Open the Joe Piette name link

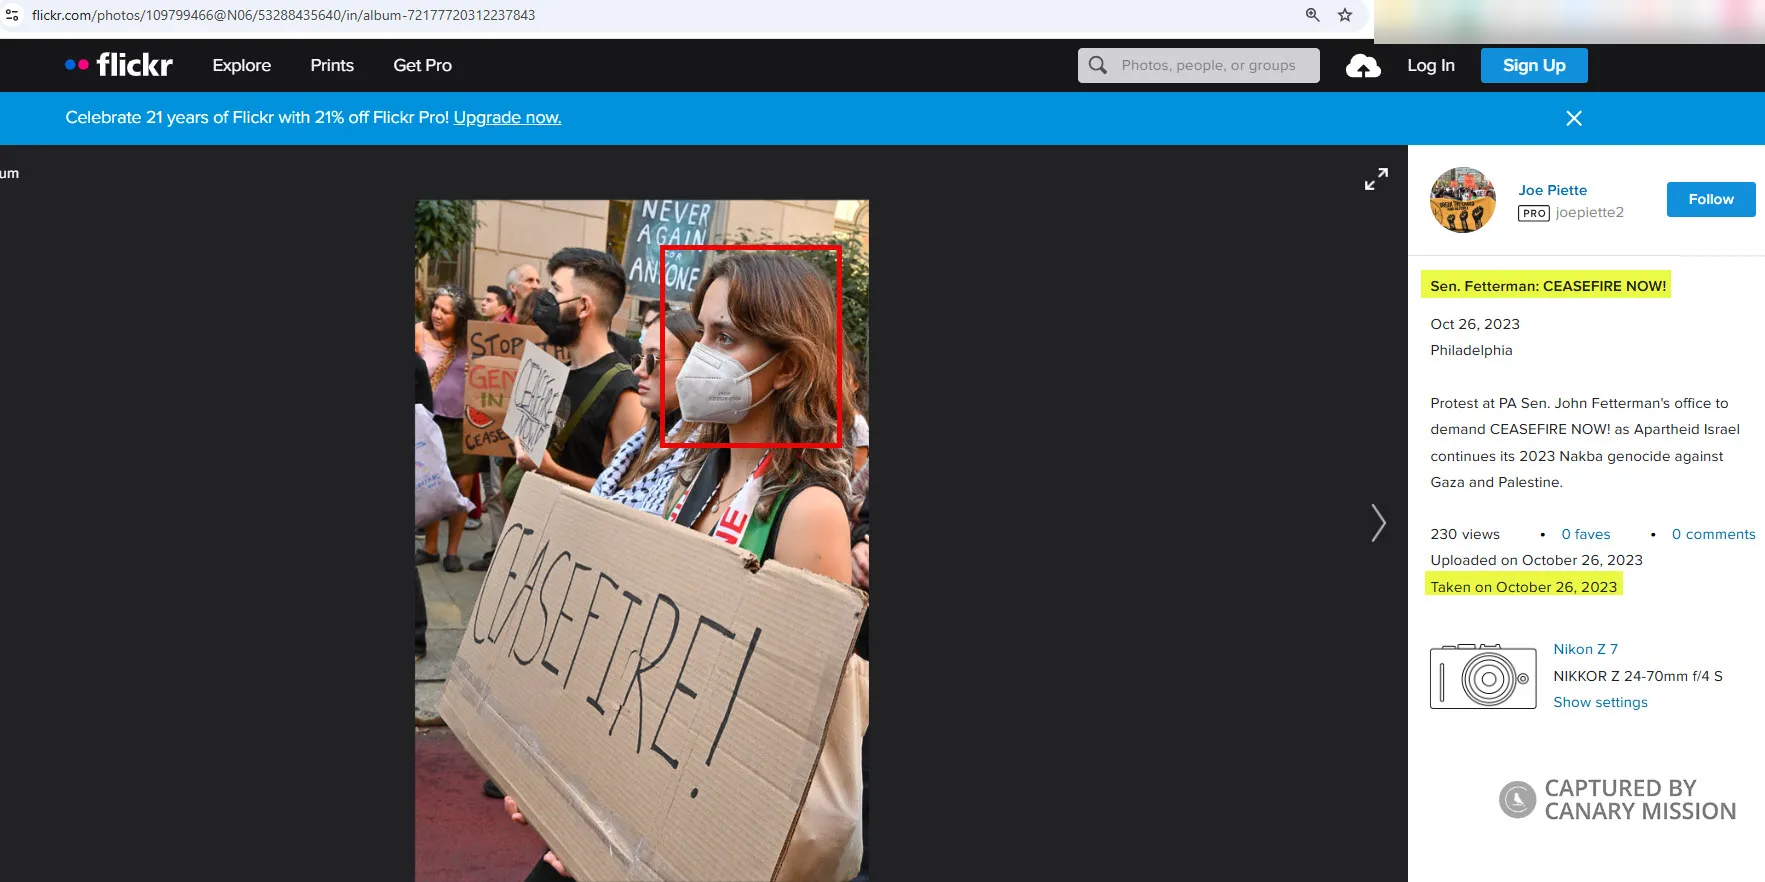point(1552,190)
